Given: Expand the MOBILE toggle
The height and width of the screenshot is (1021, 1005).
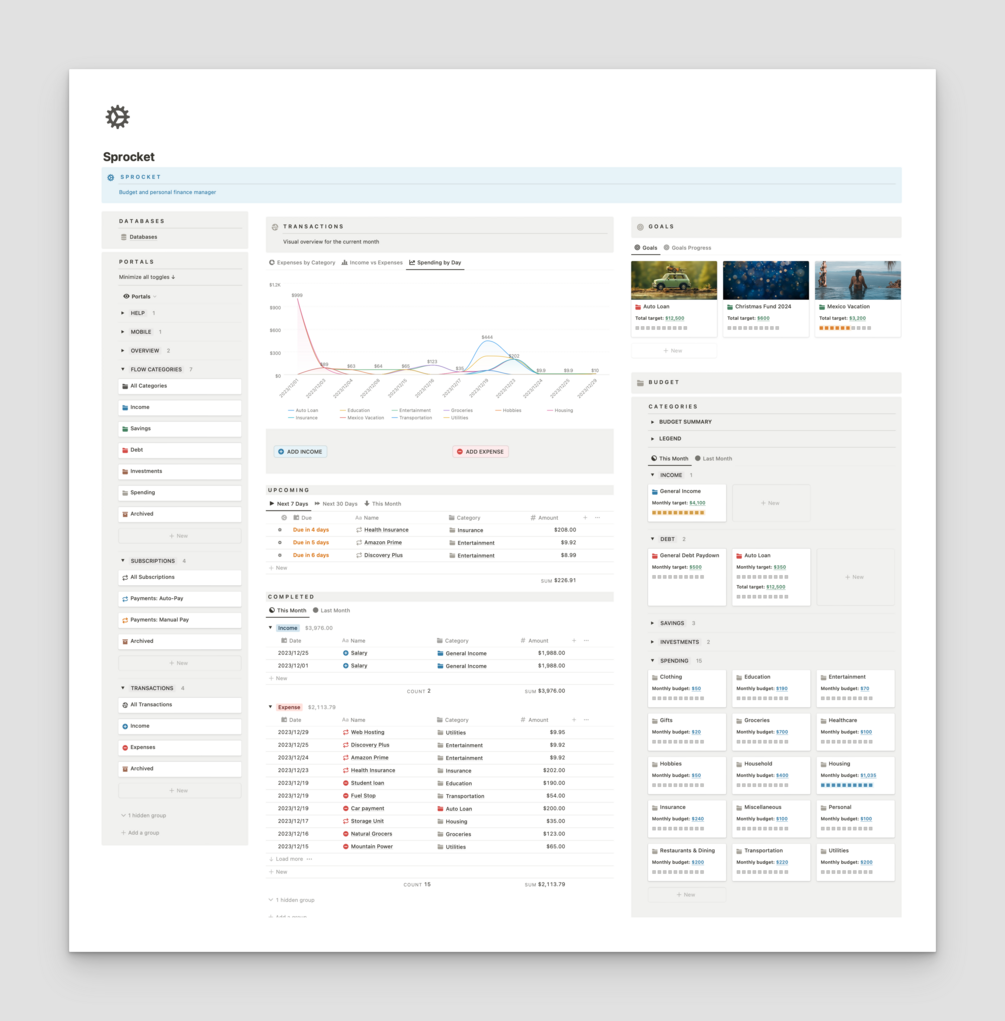Looking at the screenshot, I should [x=122, y=332].
